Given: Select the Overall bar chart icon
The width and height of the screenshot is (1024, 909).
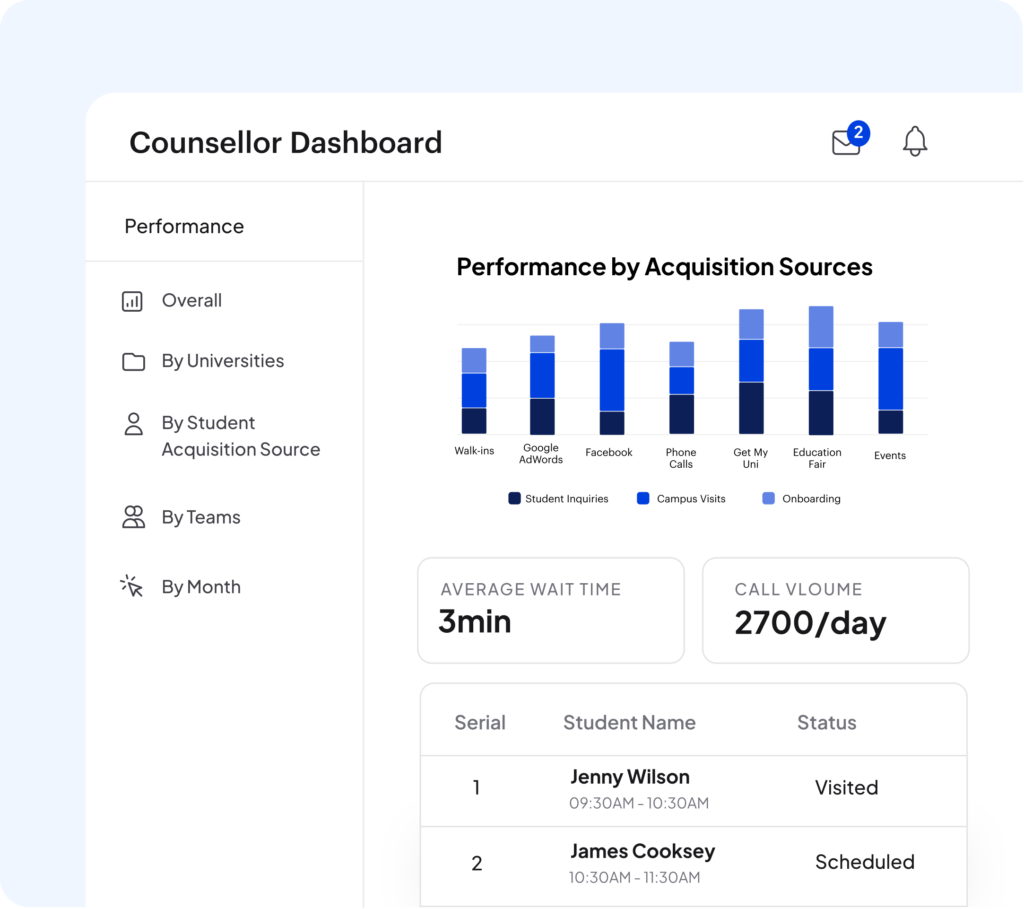Looking at the screenshot, I should point(133,300).
